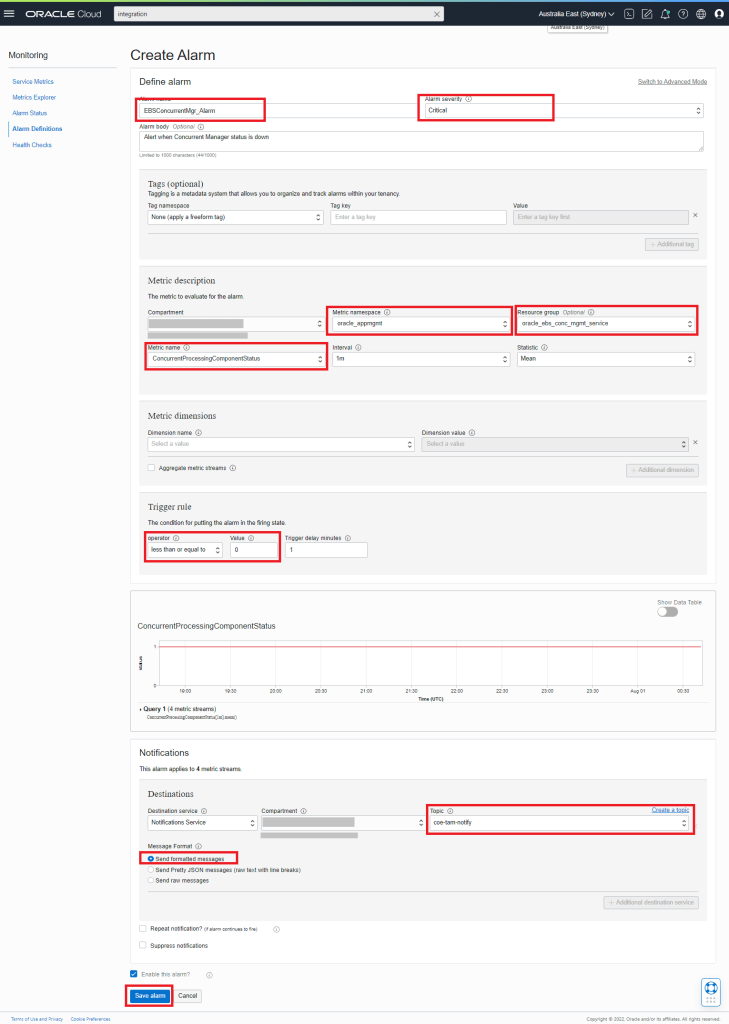Click the notifications bell icon
The image size is (729, 1024).
pyautogui.click(x=665, y=14)
